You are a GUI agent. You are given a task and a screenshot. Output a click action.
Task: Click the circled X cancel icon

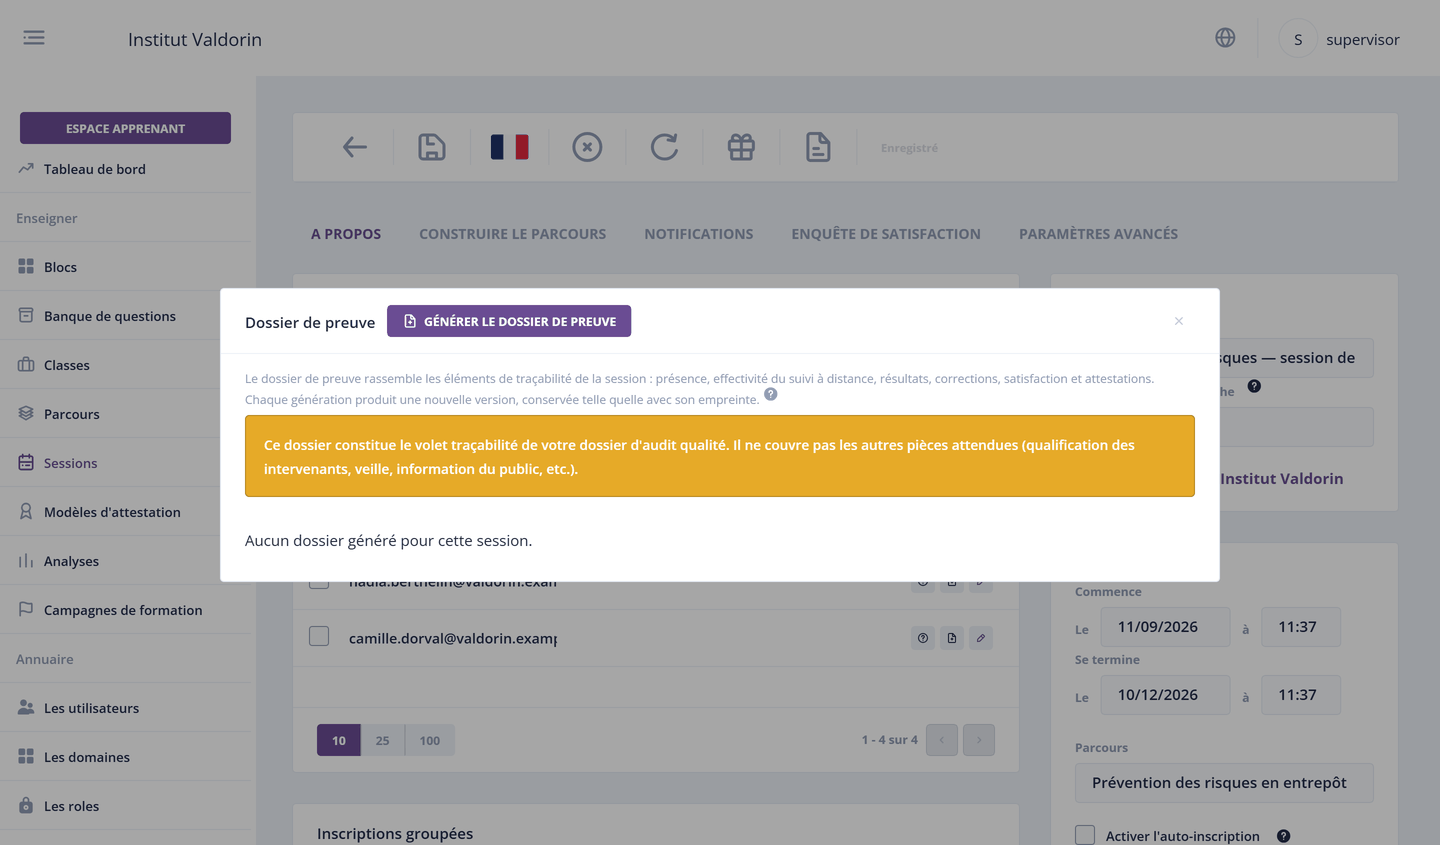587,147
